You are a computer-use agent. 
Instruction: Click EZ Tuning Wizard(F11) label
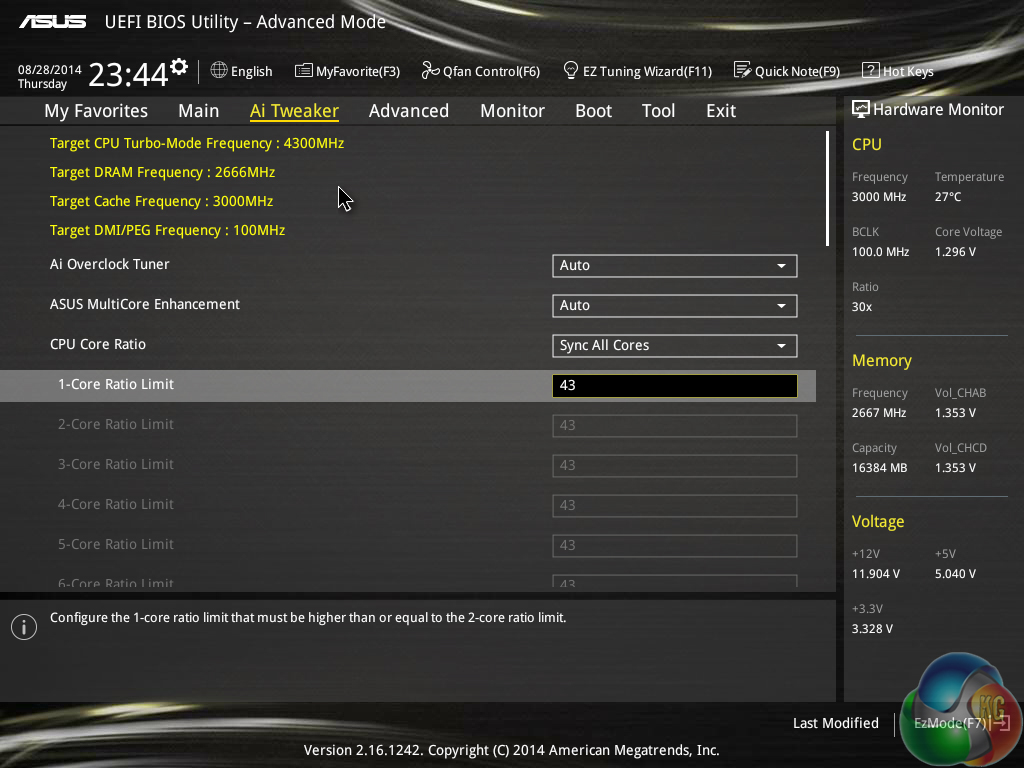click(647, 71)
